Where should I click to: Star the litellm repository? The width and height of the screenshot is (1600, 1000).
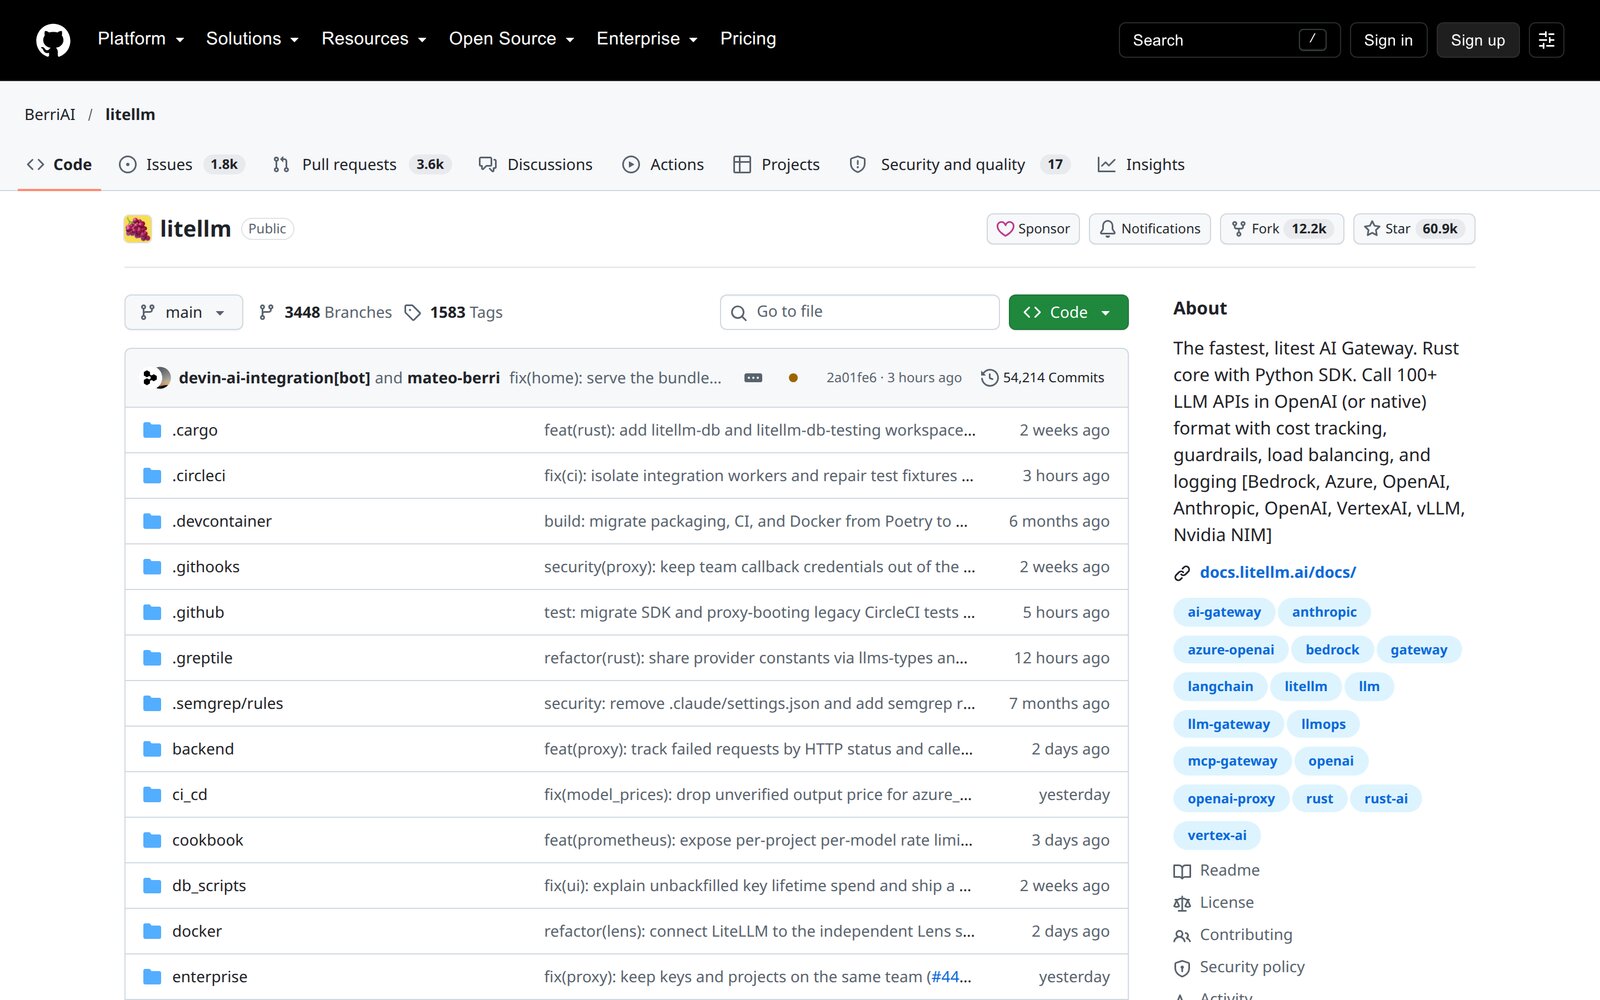(1414, 229)
